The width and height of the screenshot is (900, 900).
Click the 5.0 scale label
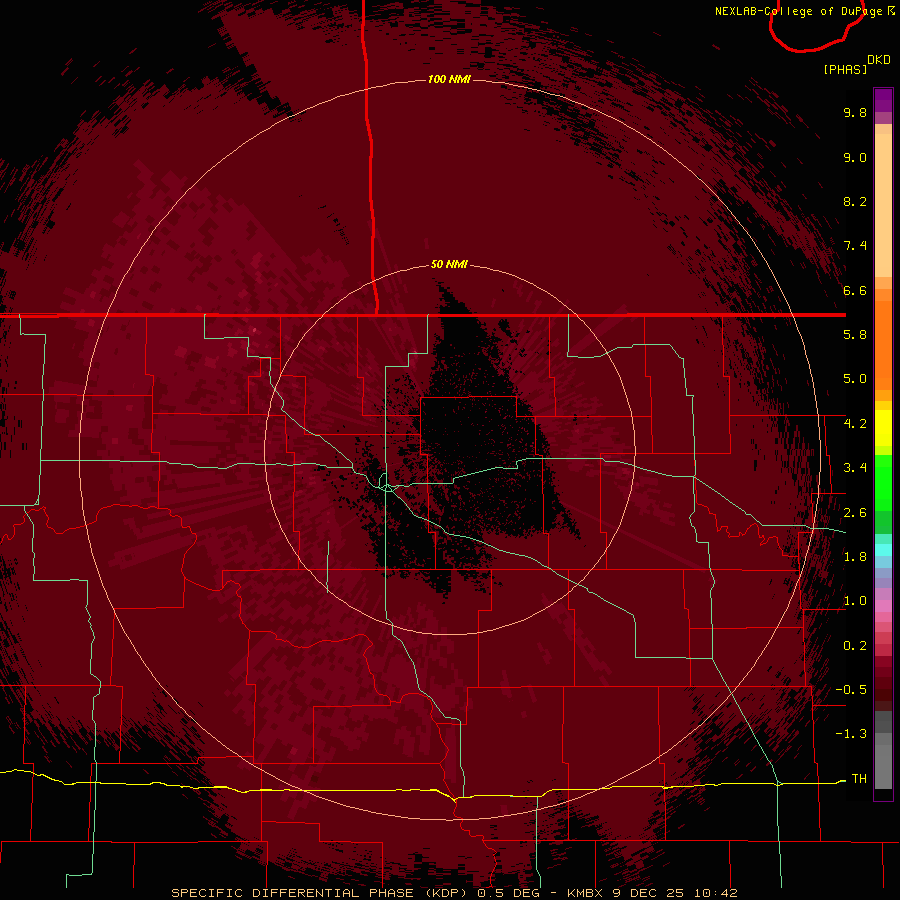pos(855,379)
